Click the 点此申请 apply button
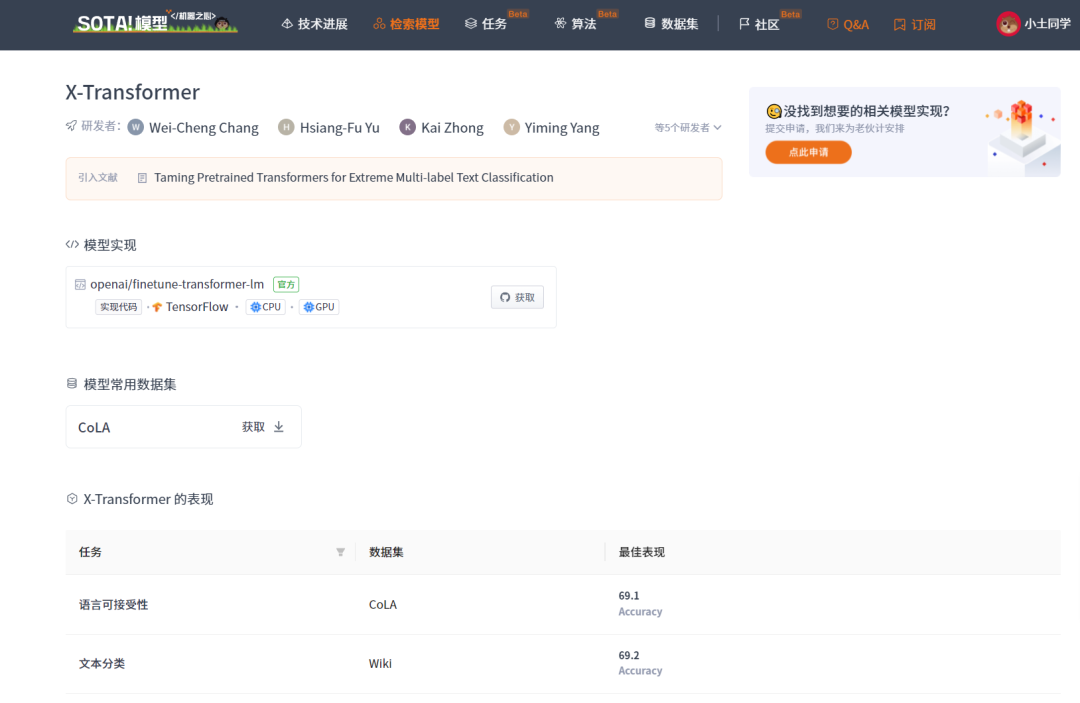 808,152
